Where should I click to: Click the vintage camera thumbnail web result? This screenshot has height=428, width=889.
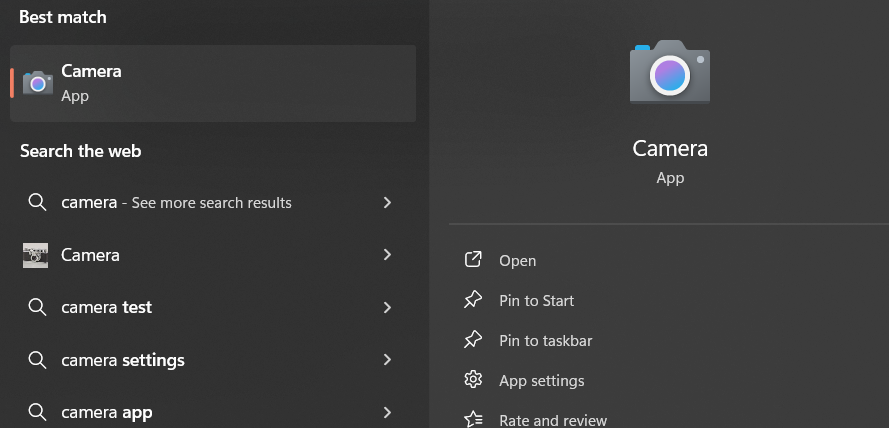pyautogui.click(x=35, y=255)
